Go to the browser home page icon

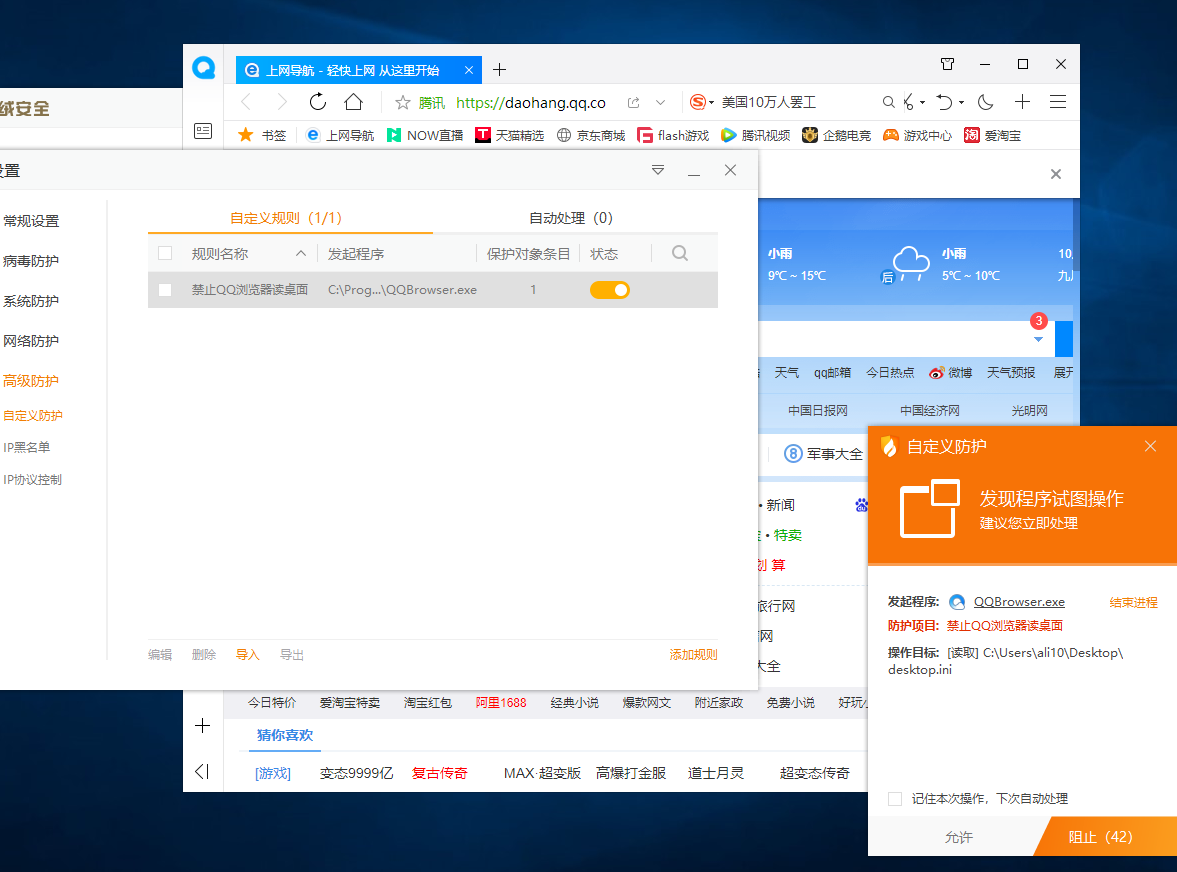click(x=354, y=102)
